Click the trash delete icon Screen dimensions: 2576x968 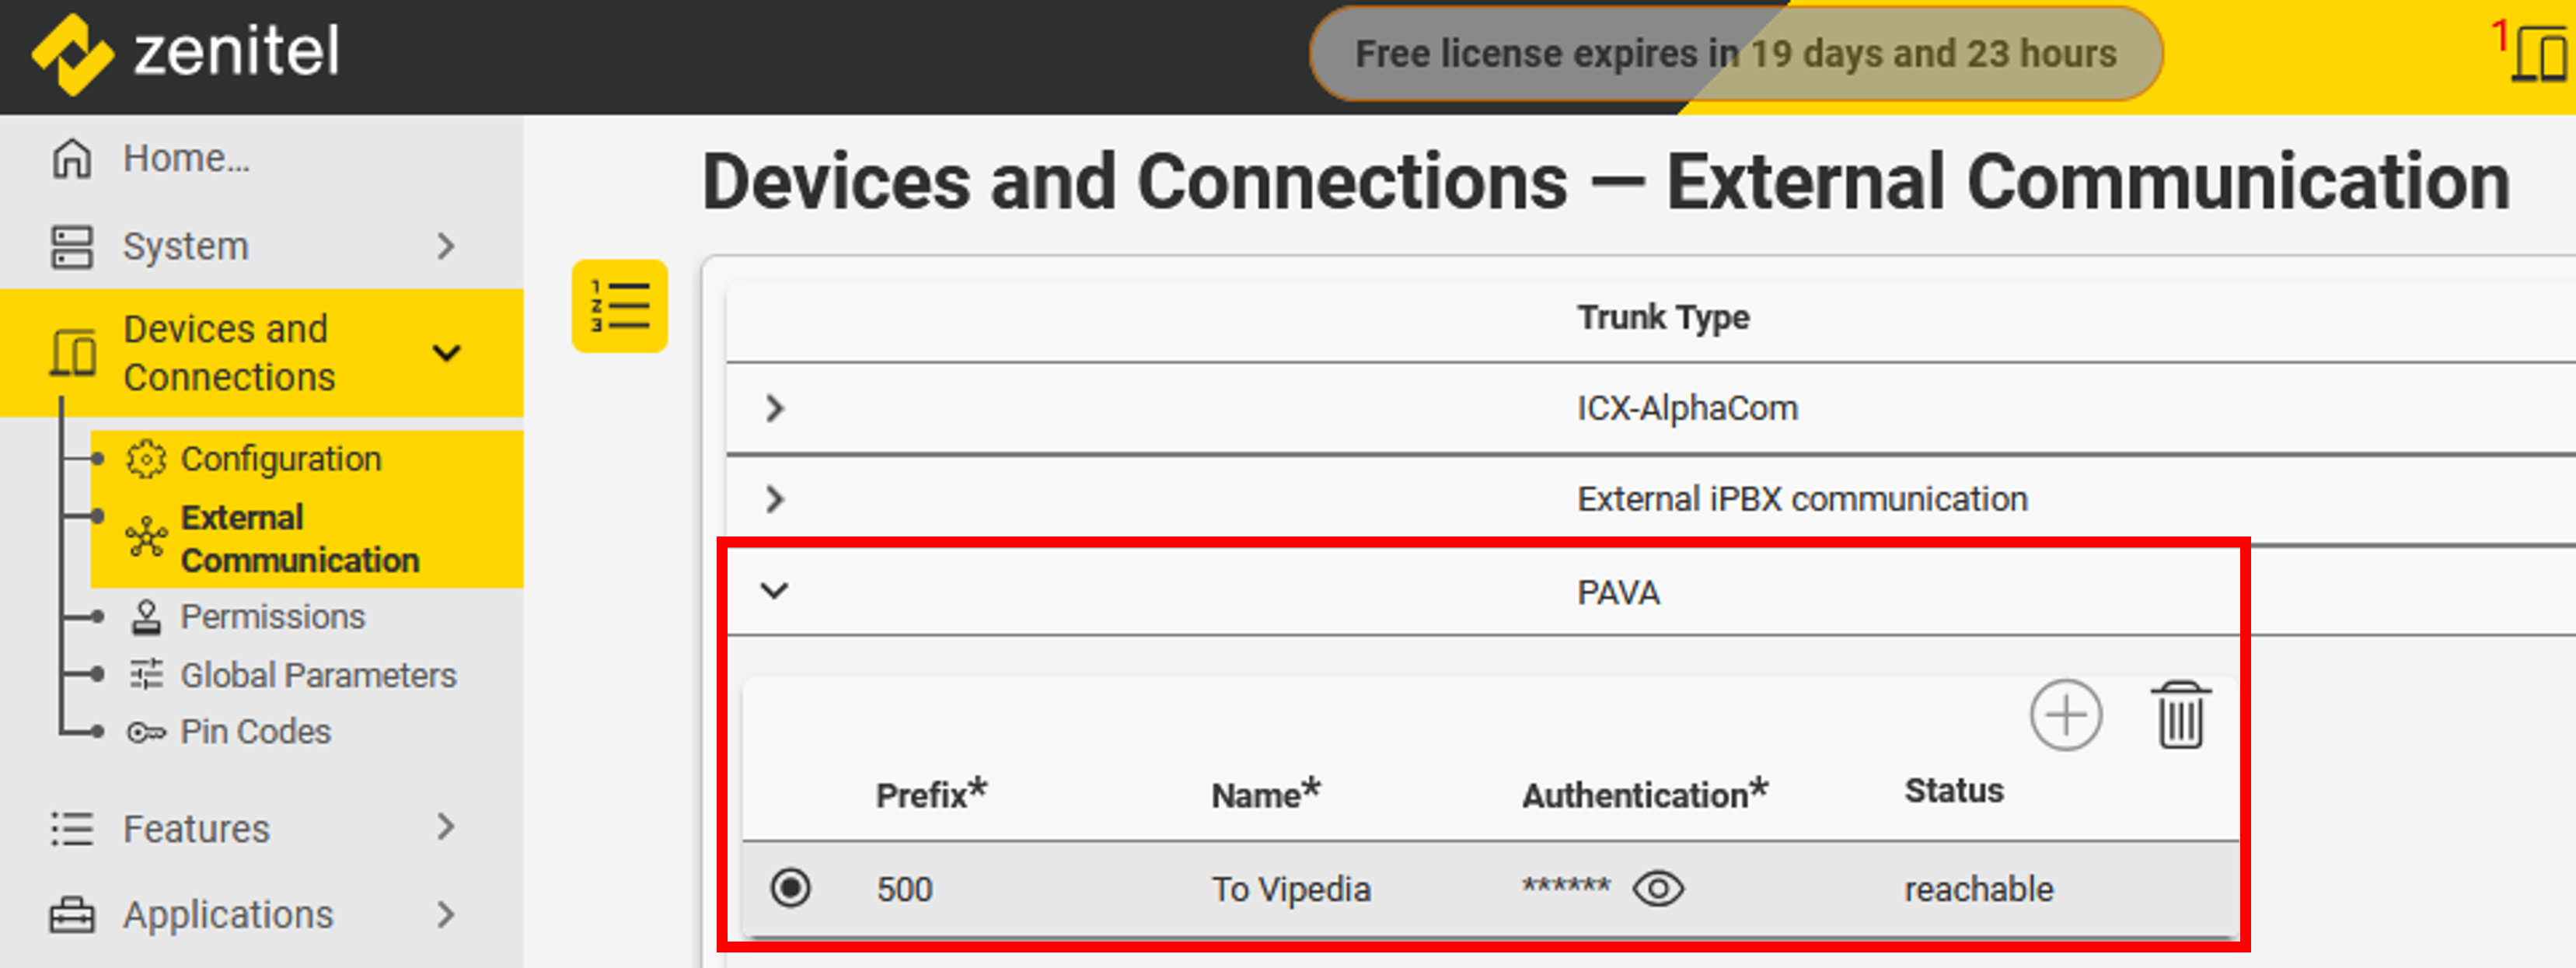coord(2180,715)
